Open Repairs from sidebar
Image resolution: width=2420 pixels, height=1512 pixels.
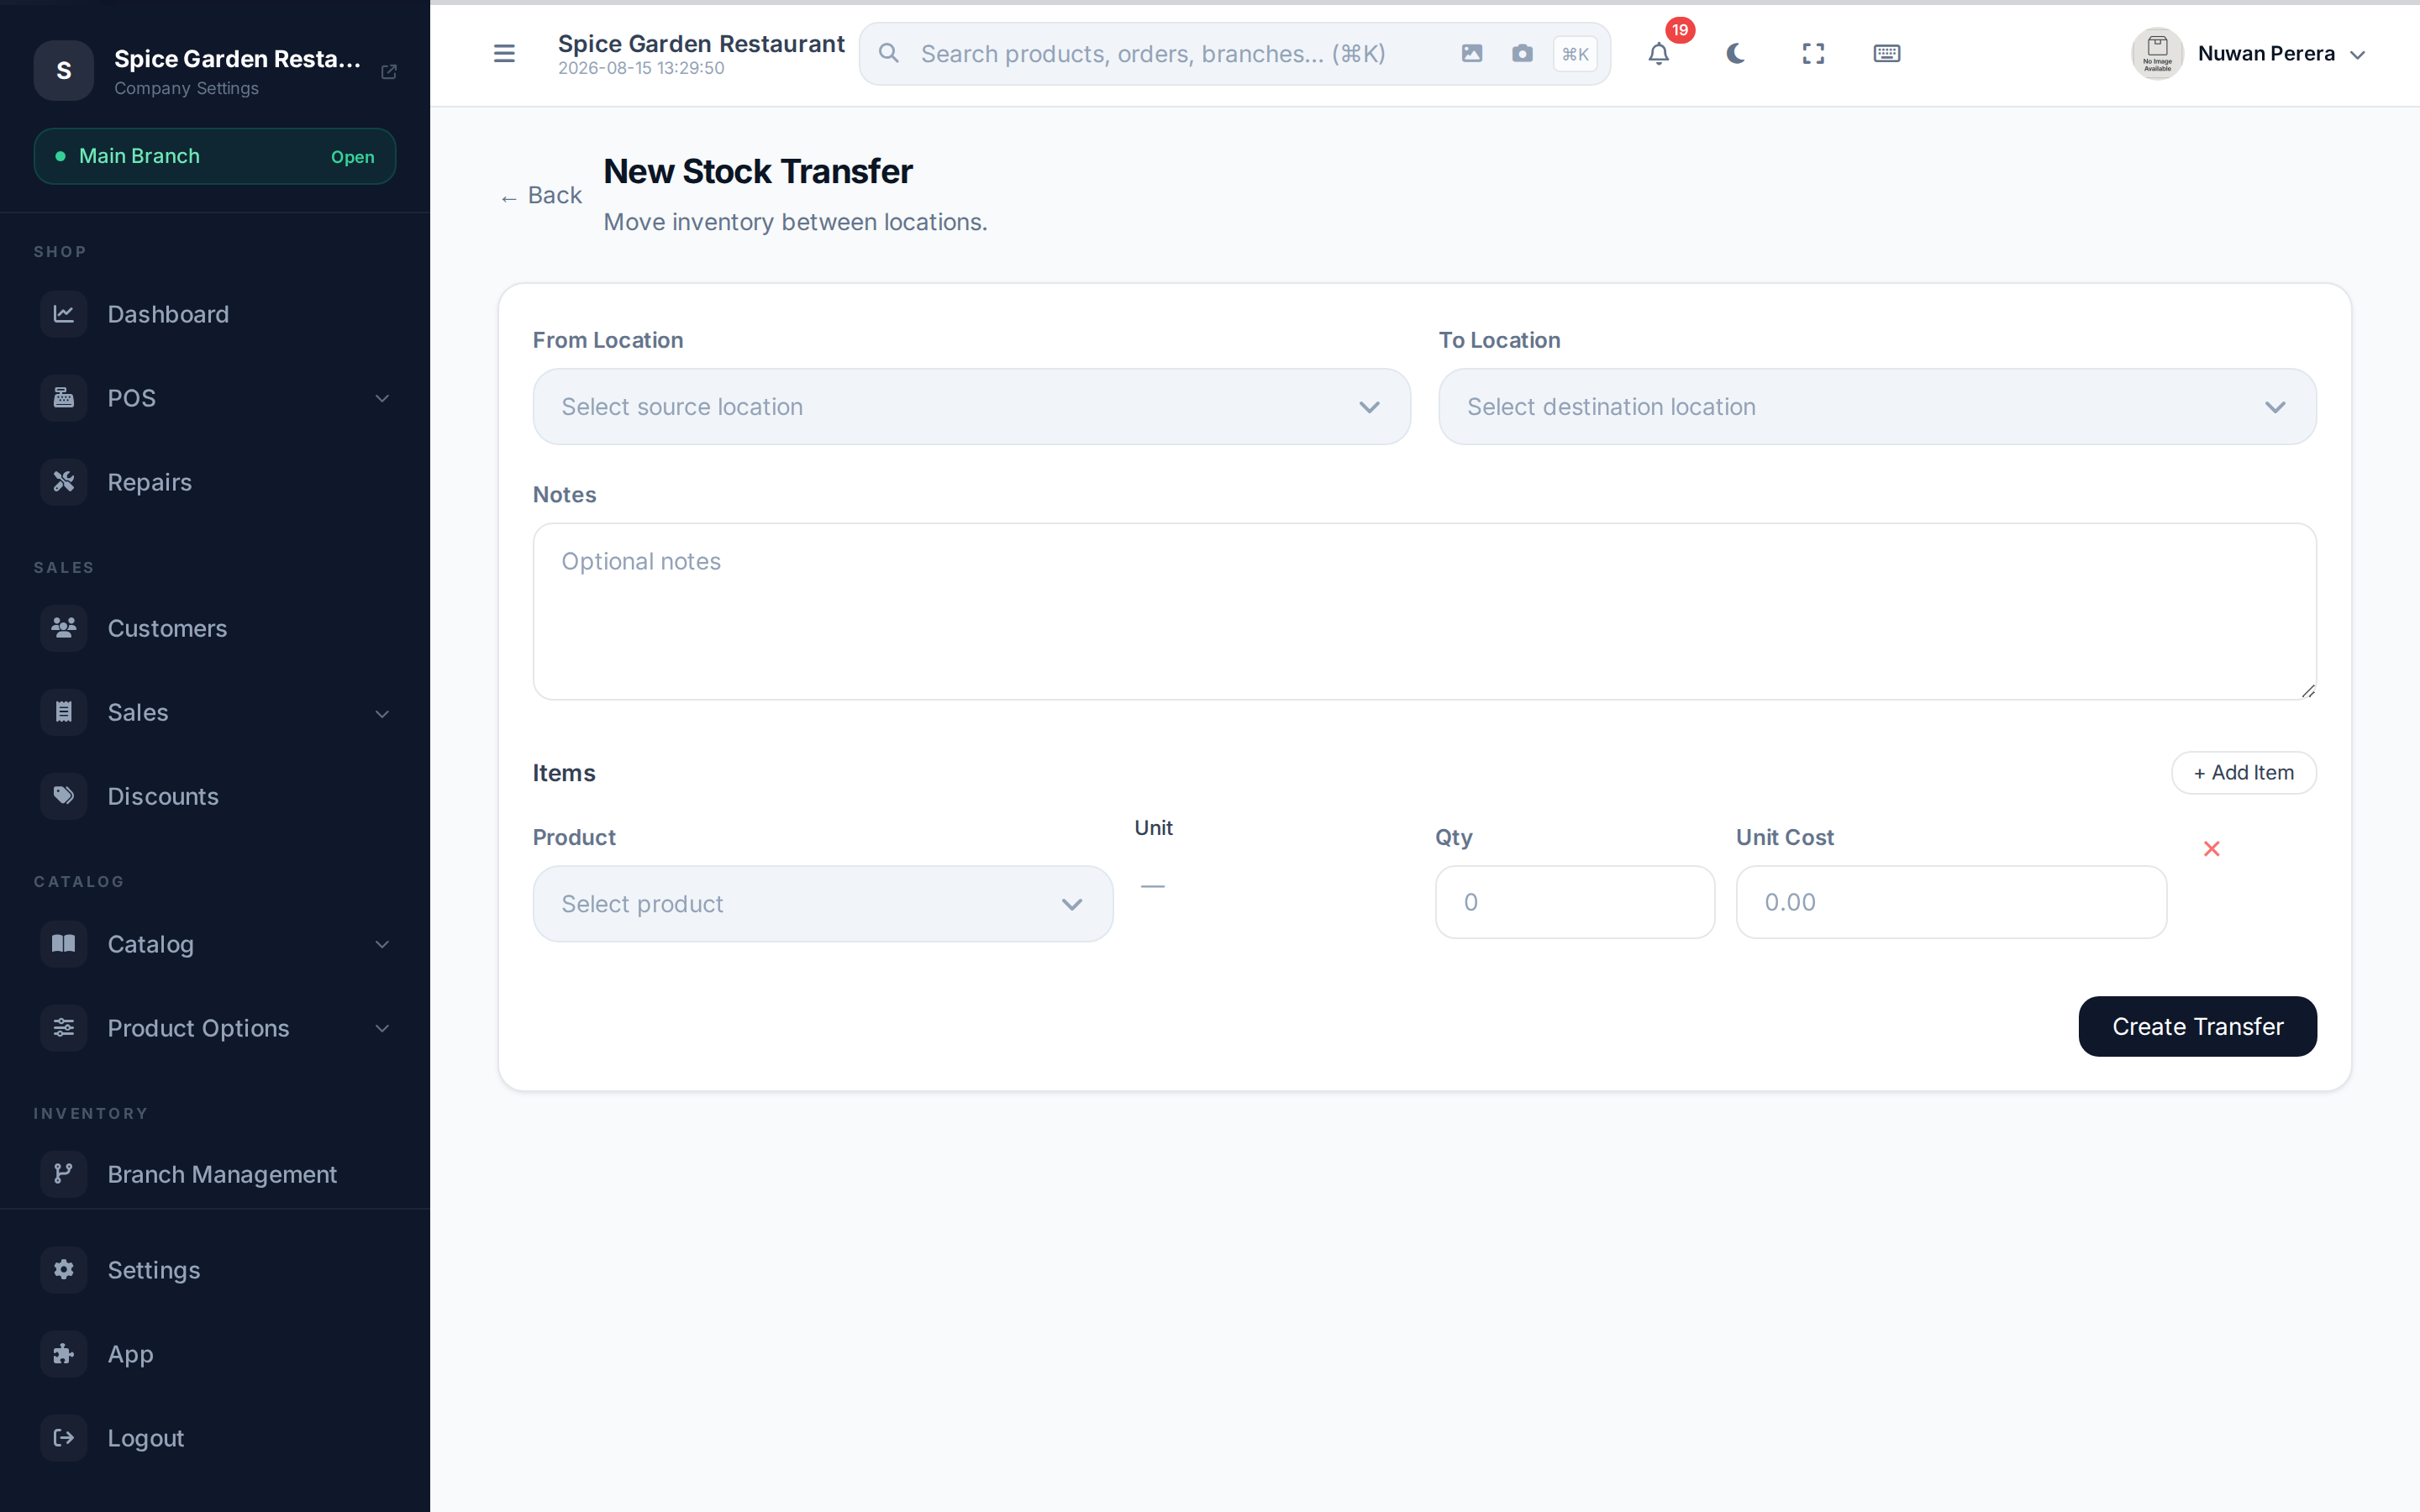215,482
